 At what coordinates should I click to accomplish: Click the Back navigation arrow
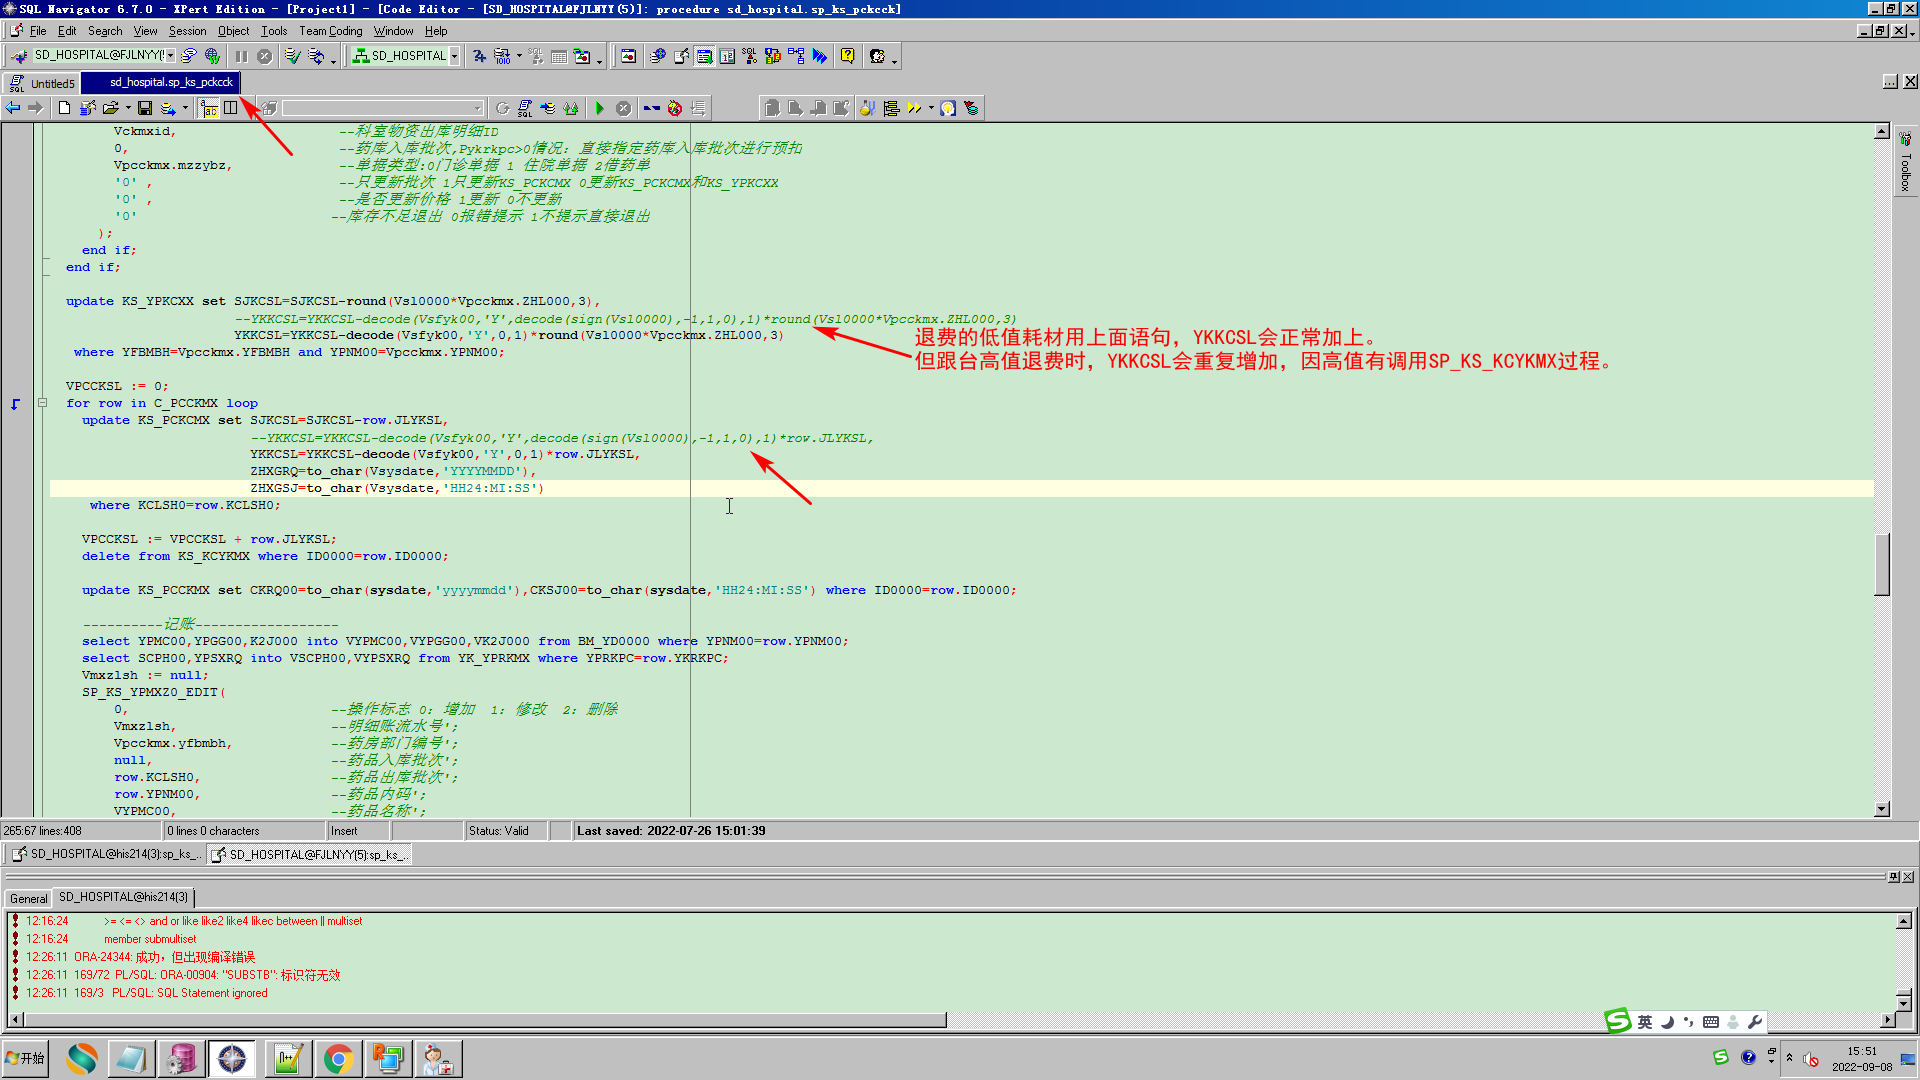(13, 108)
